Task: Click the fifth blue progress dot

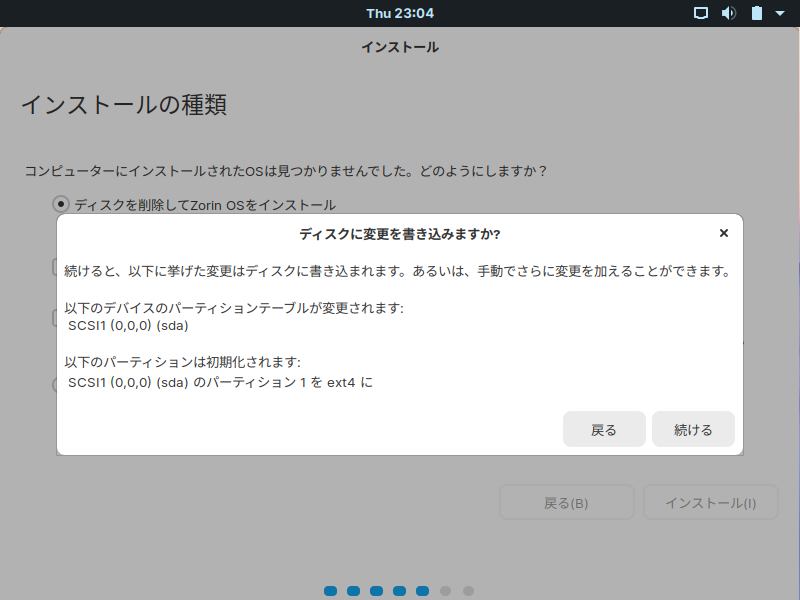Action: [x=422, y=591]
